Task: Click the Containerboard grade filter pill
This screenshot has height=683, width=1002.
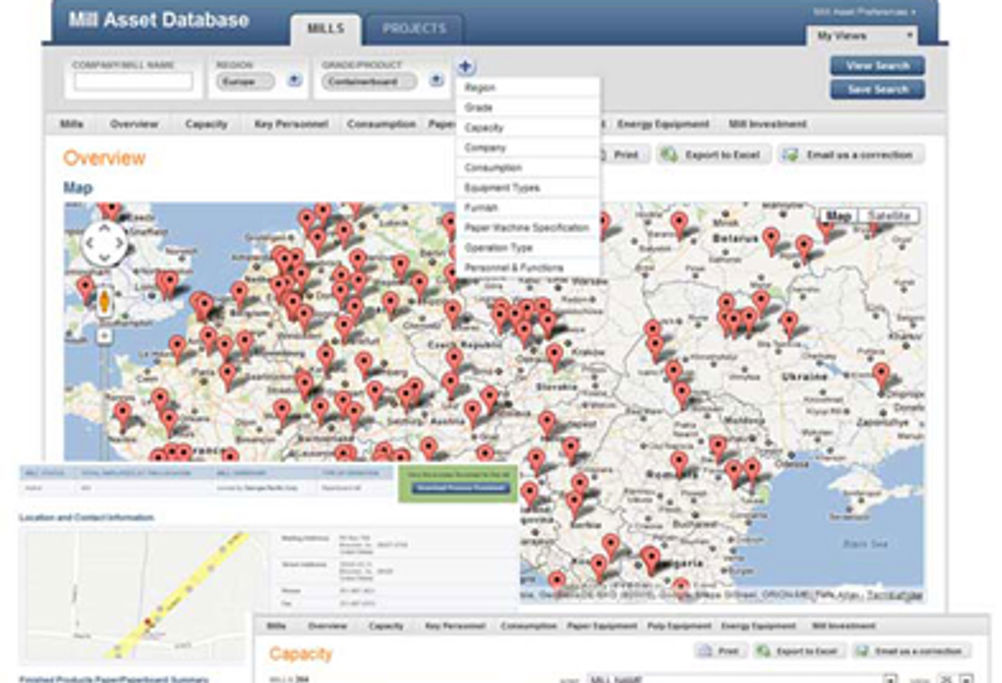Action: tap(369, 81)
